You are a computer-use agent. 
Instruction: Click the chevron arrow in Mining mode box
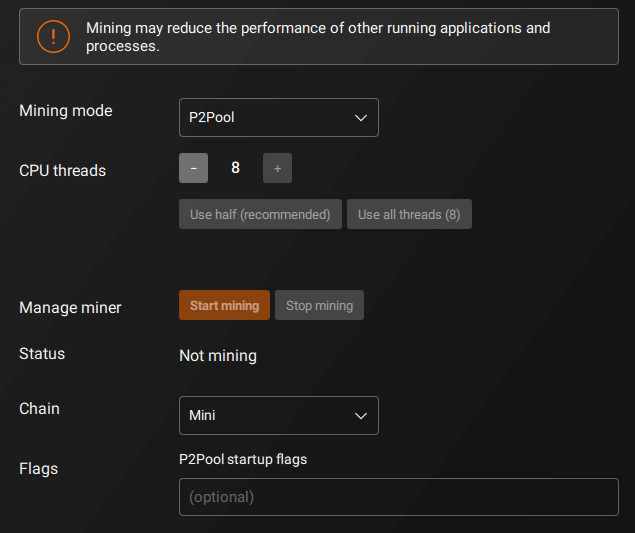361,118
